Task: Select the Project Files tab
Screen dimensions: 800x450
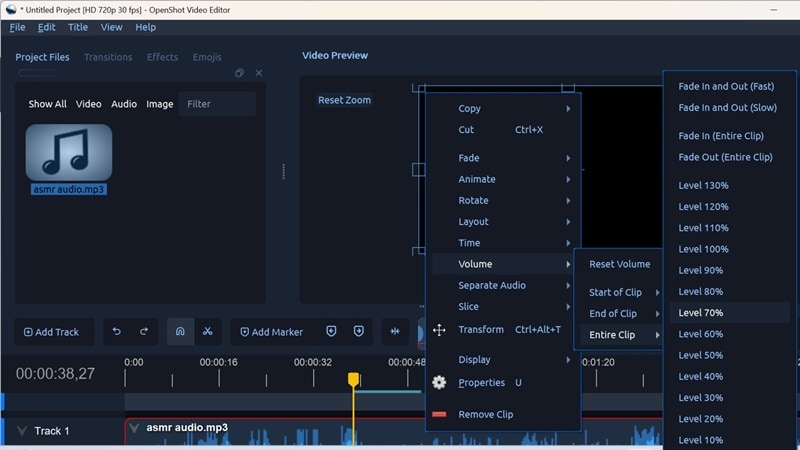Action: point(42,57)
